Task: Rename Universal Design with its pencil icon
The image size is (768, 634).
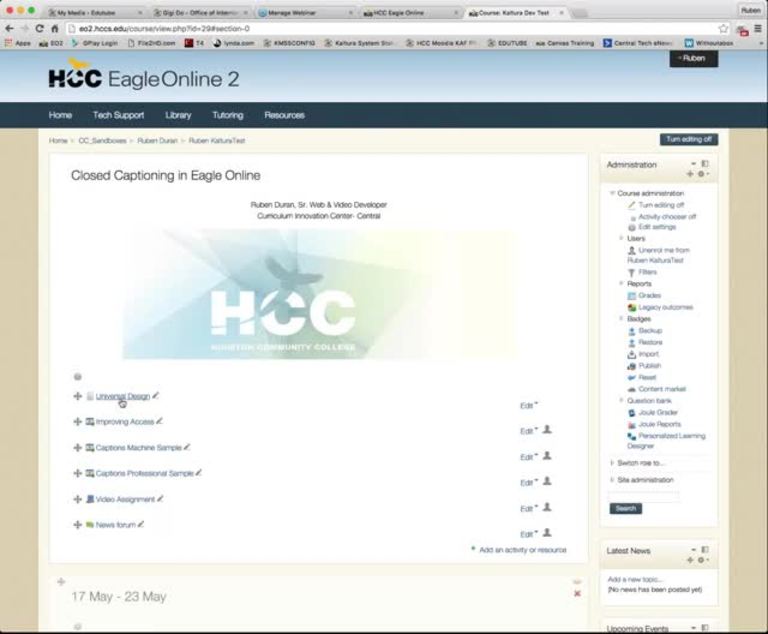Action: 156,395
